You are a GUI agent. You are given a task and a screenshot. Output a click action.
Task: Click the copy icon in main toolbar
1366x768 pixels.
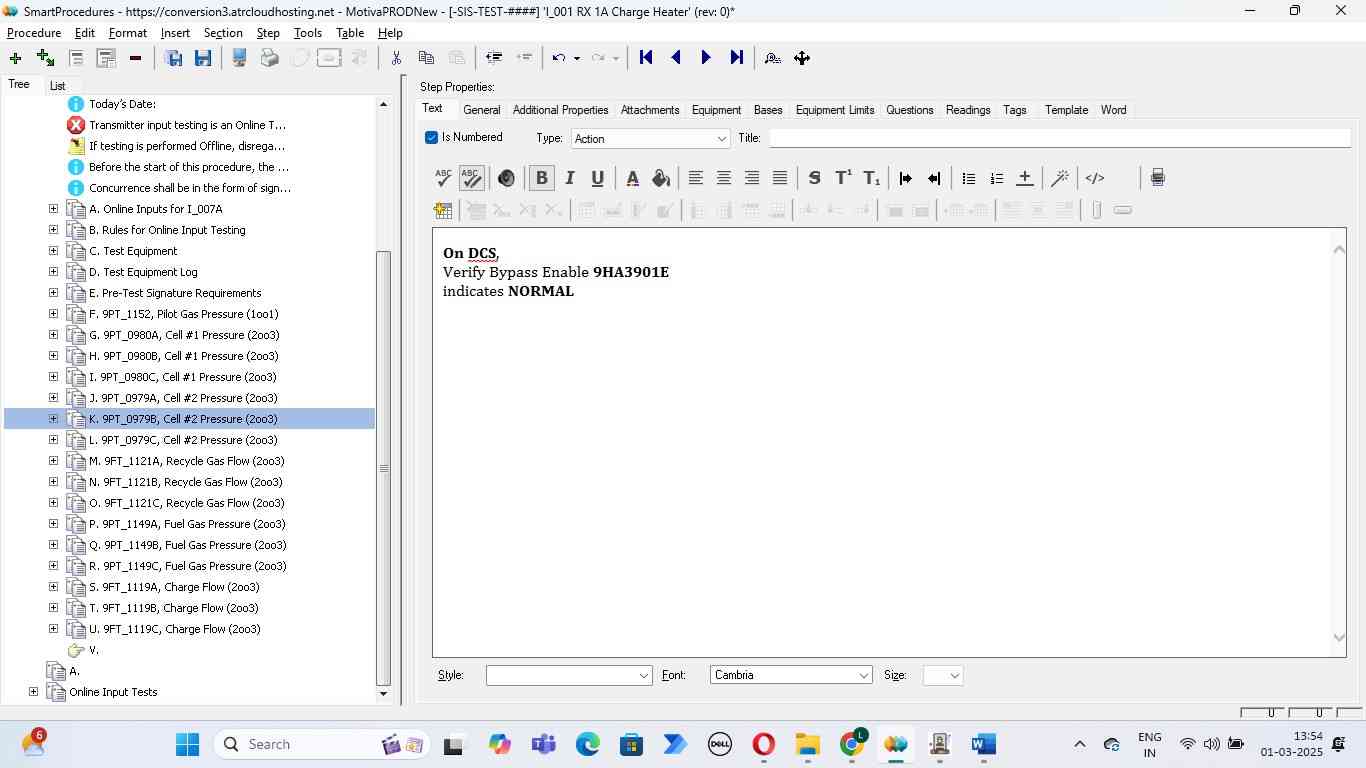(x=426, y=58)
